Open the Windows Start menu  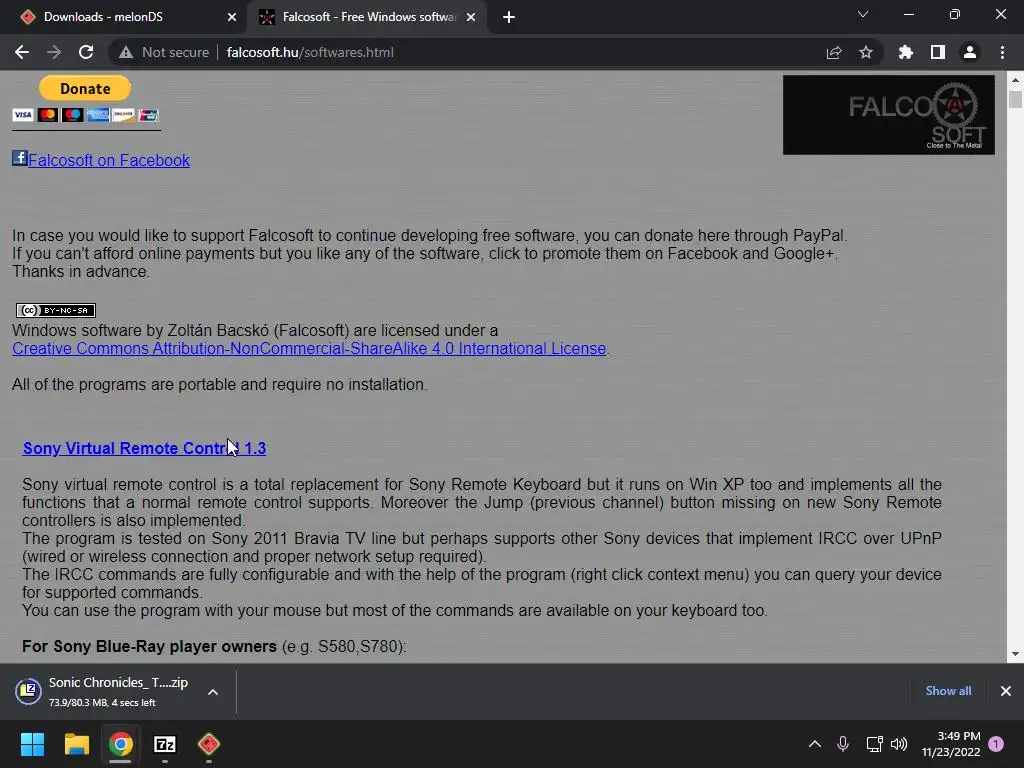[32, 744]
